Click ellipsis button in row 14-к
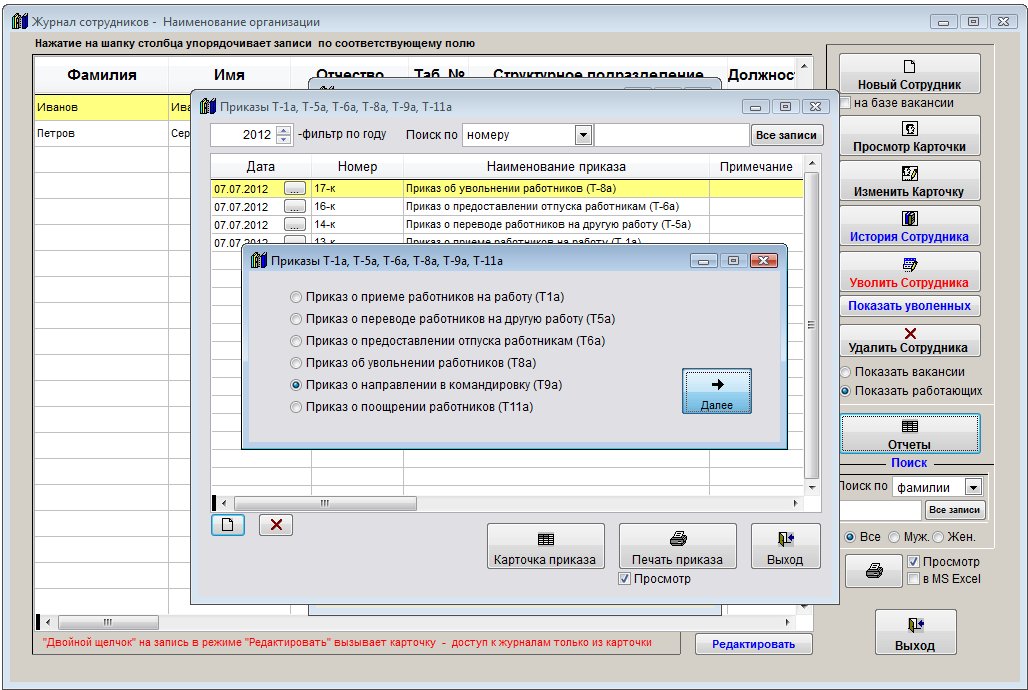This screenshot has width=1028, height=690. [294, 224]
